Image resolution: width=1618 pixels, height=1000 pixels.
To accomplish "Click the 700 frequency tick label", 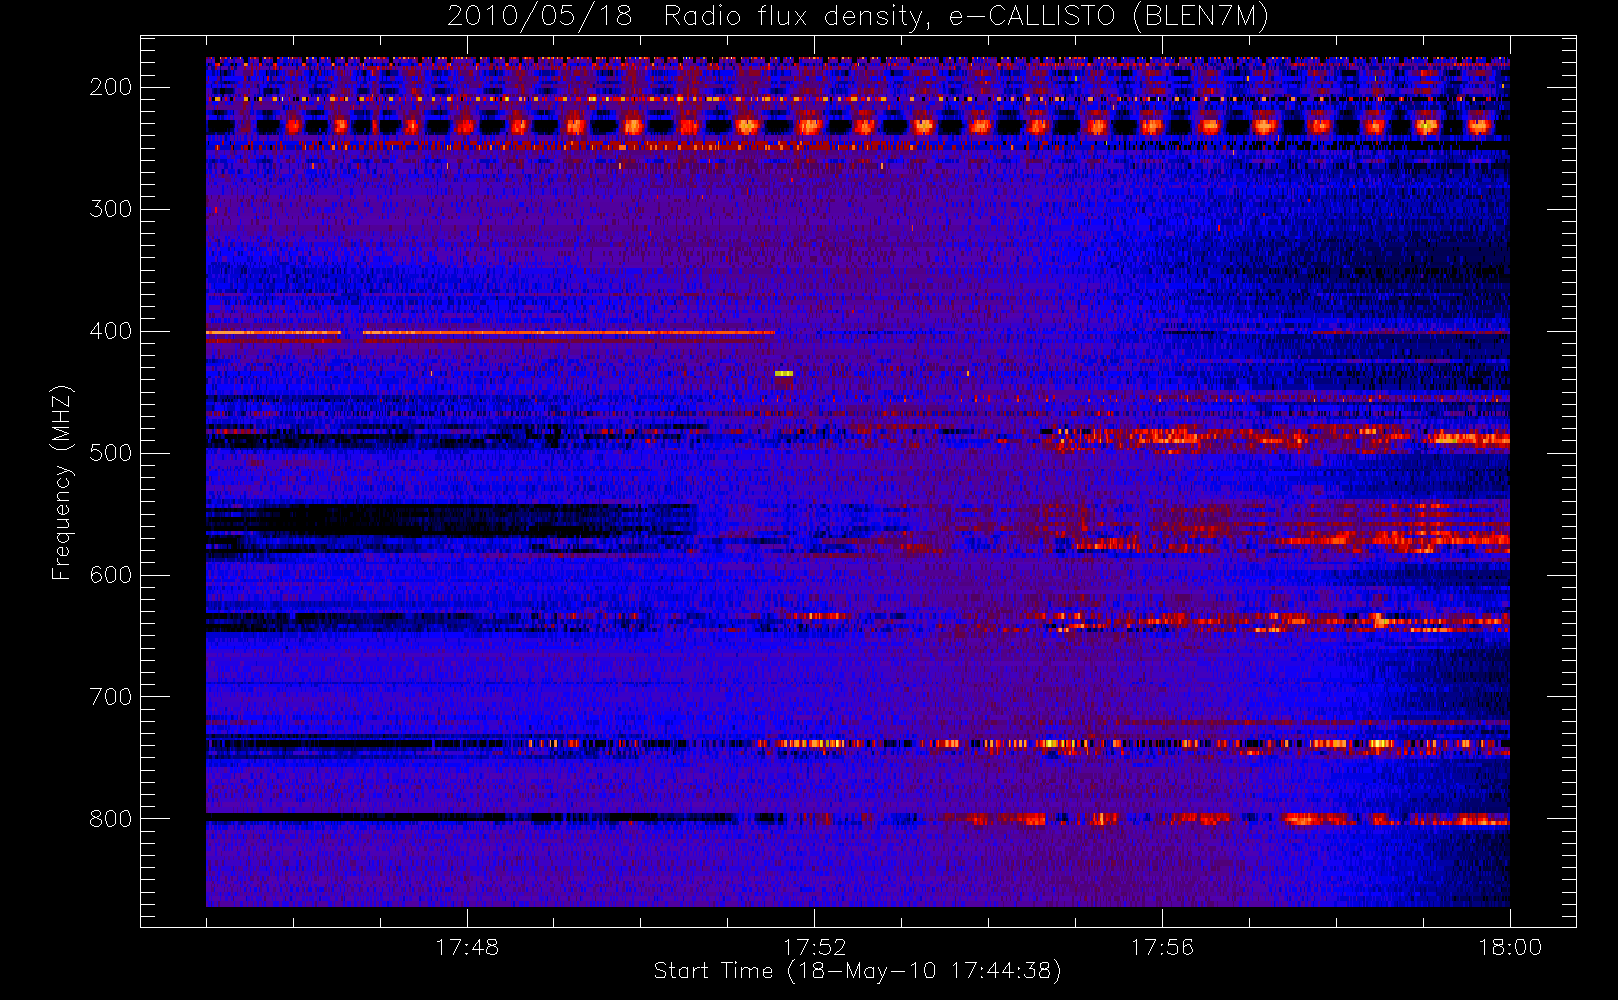I will (x=110, y=697).
